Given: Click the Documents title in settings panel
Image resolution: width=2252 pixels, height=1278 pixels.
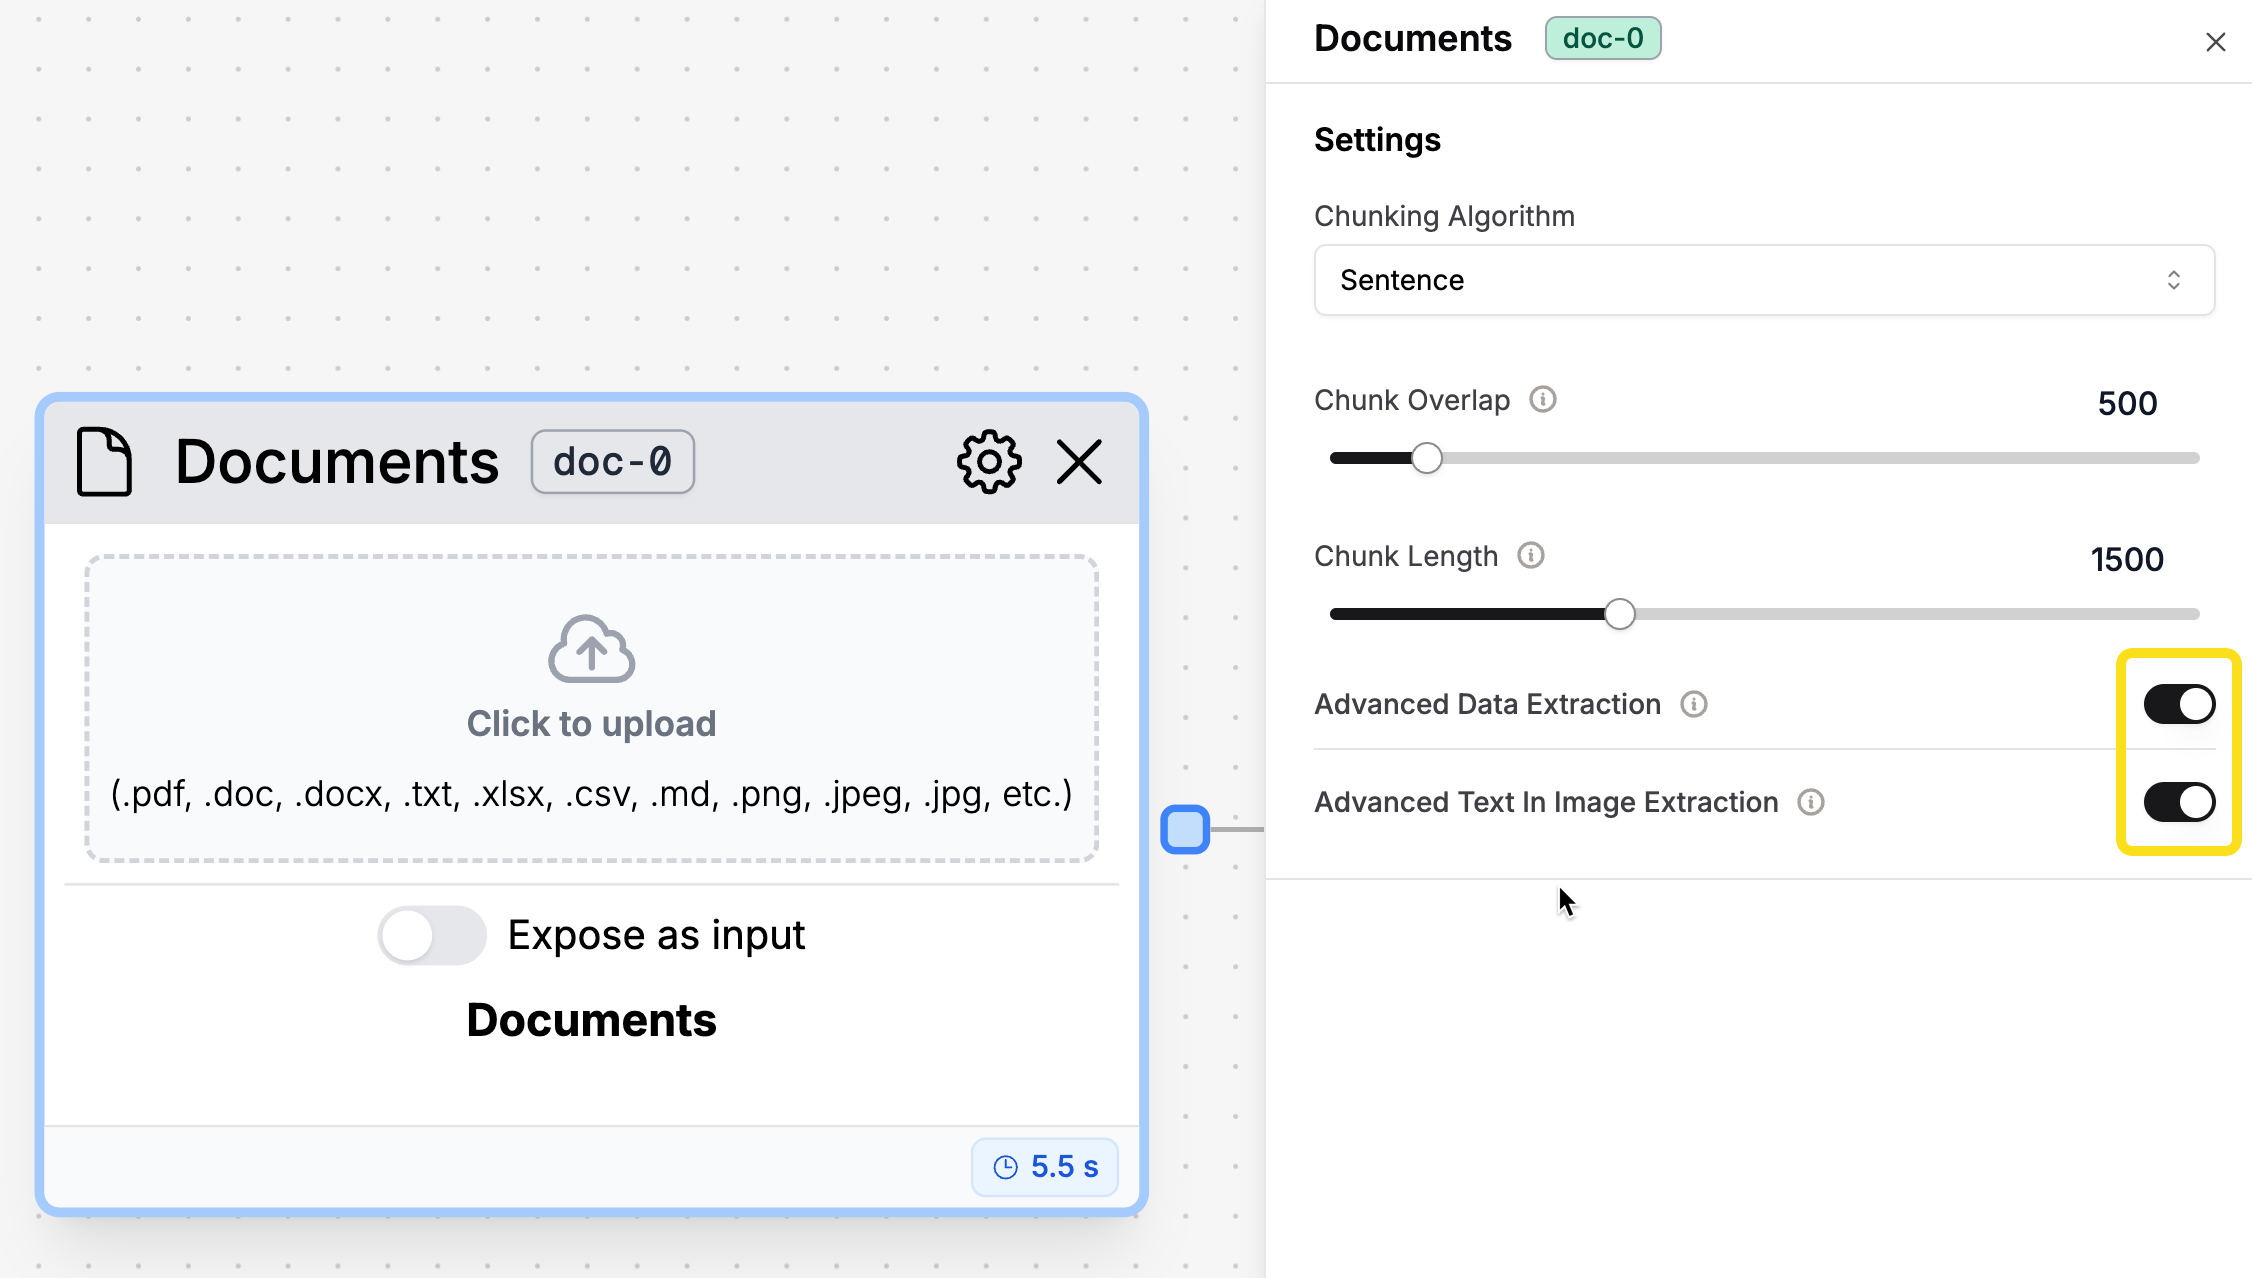Looking at the screenshot, I should [x=1412, y=38].
